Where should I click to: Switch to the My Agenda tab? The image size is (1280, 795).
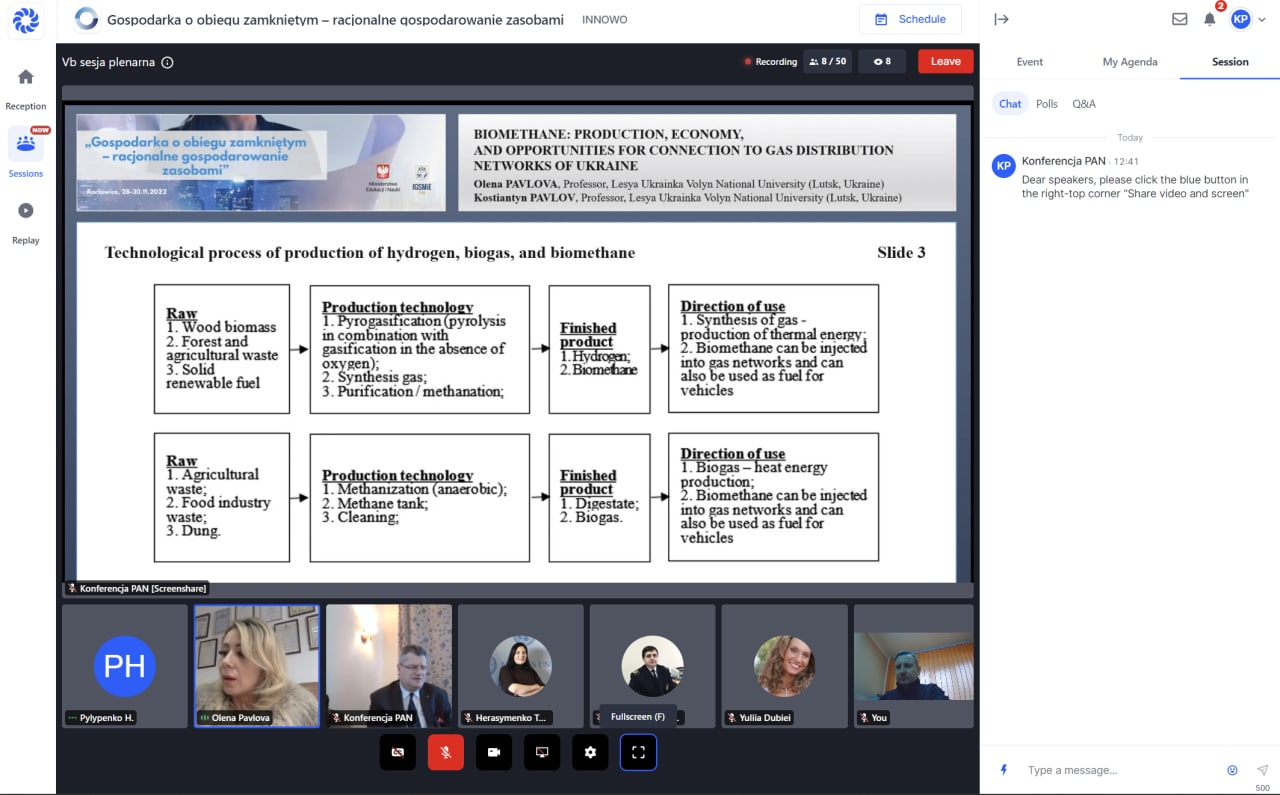(x=1130, y=62)
